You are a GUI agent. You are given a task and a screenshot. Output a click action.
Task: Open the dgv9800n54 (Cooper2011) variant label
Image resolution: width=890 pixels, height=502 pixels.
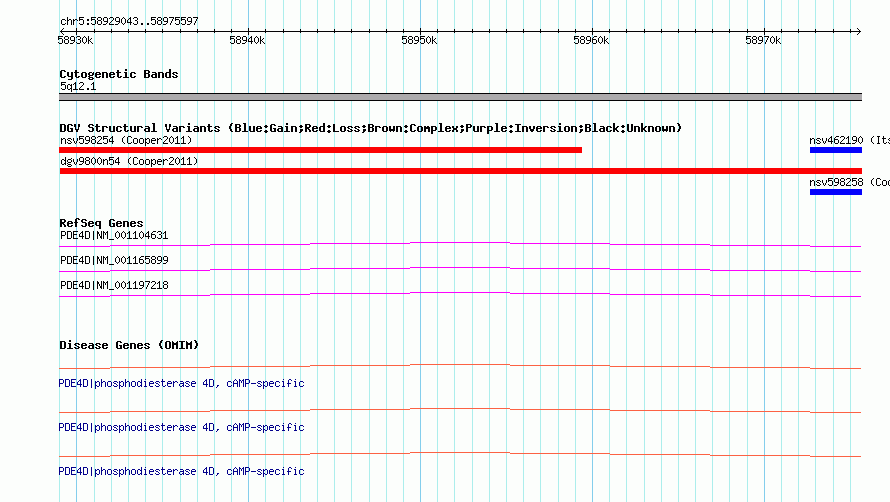tap(129, 161)
